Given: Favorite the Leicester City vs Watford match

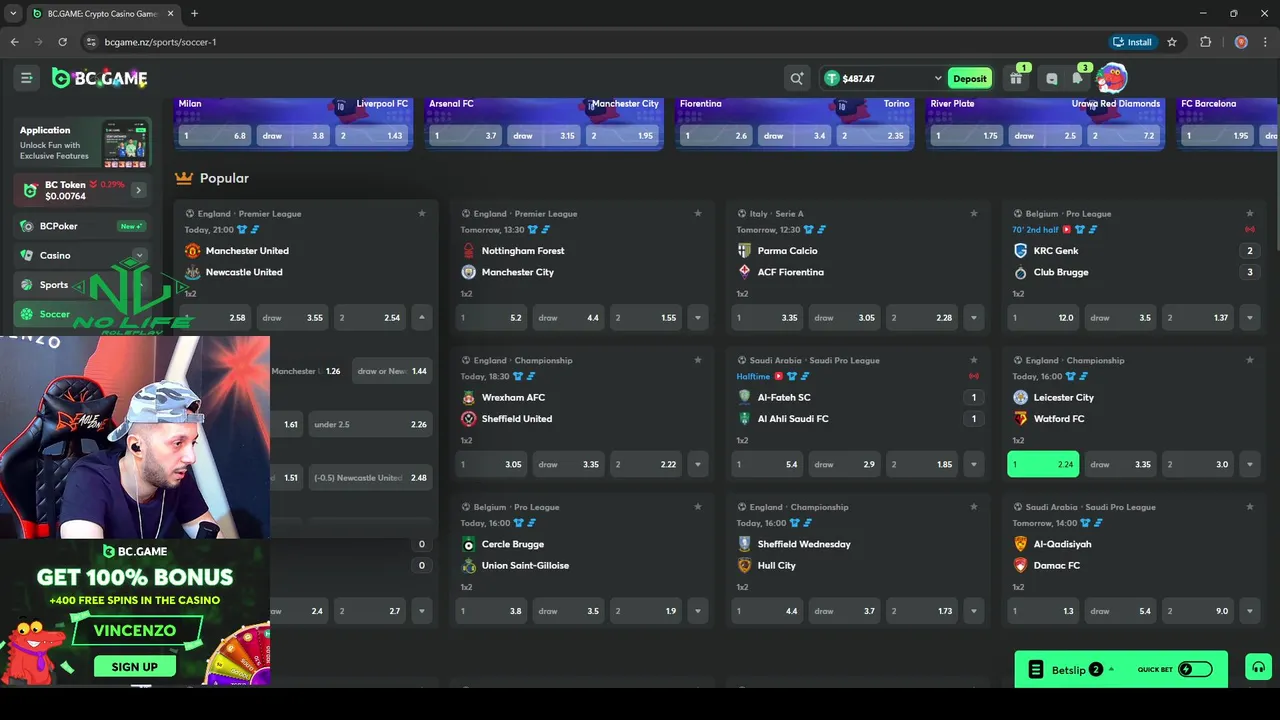Looking at the screenshot, I should click(x=1250, y=360).
